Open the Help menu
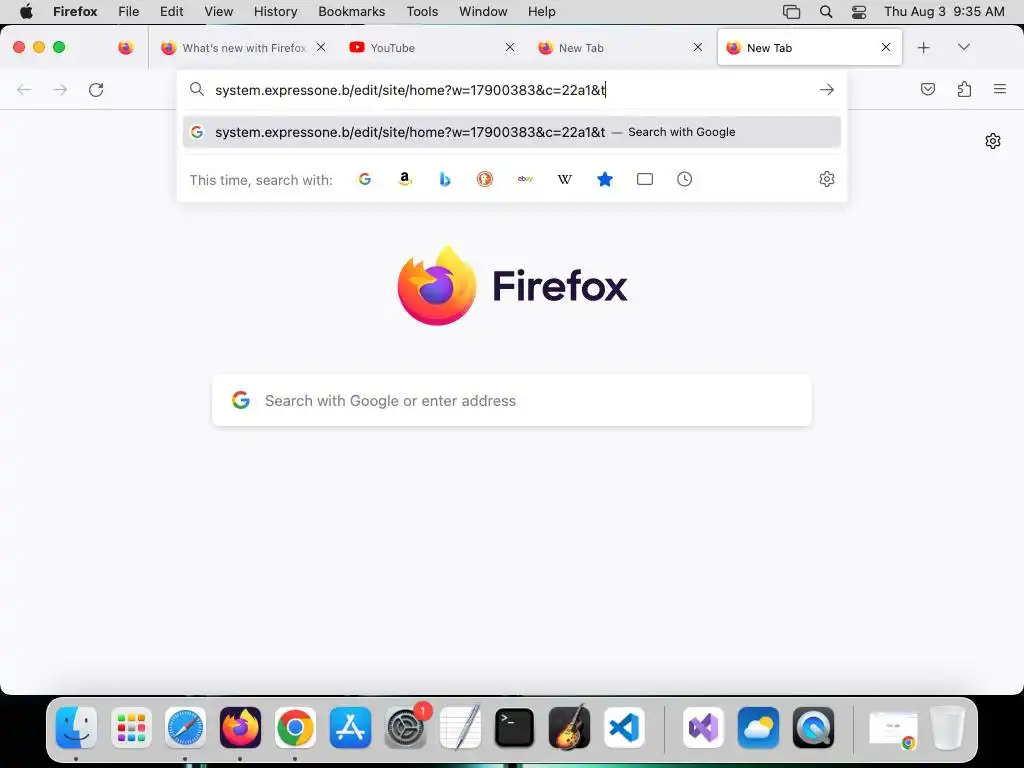The image size is (1024, 768). pos(541,12)
